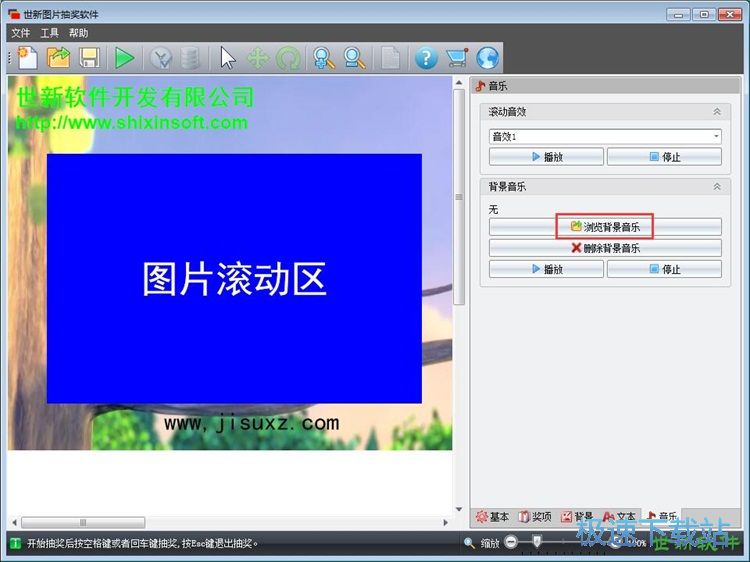Click the canvas horizontal scrollbar thumb

(x=83, y=522)
